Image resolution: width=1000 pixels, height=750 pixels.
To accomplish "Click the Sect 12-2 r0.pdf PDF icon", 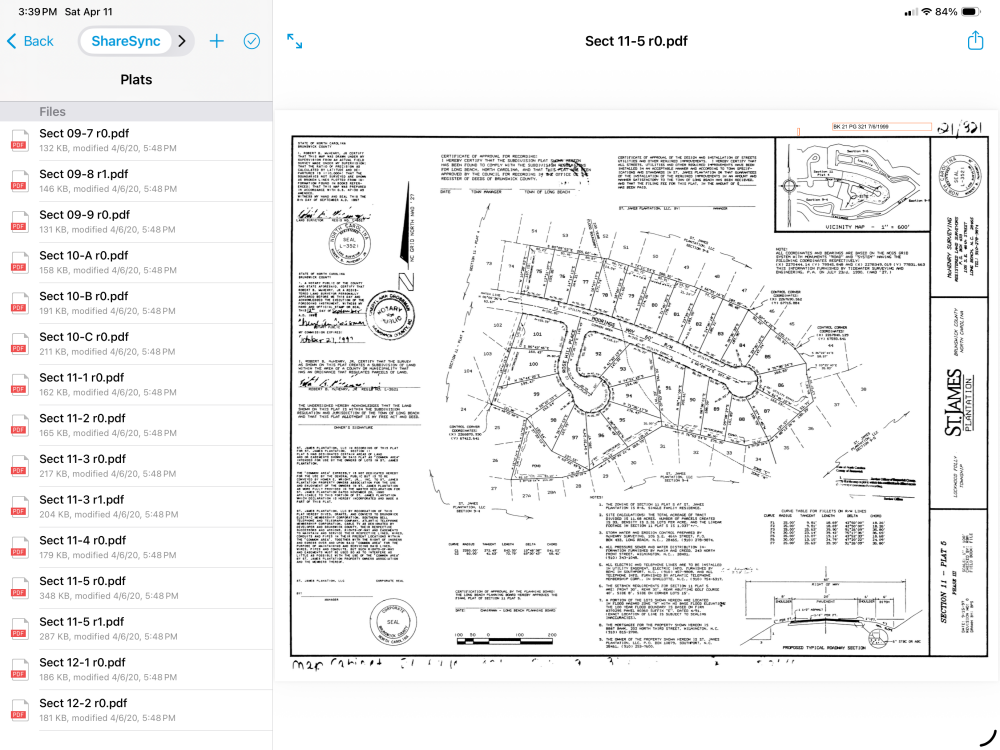I will [x=19, y=710].
